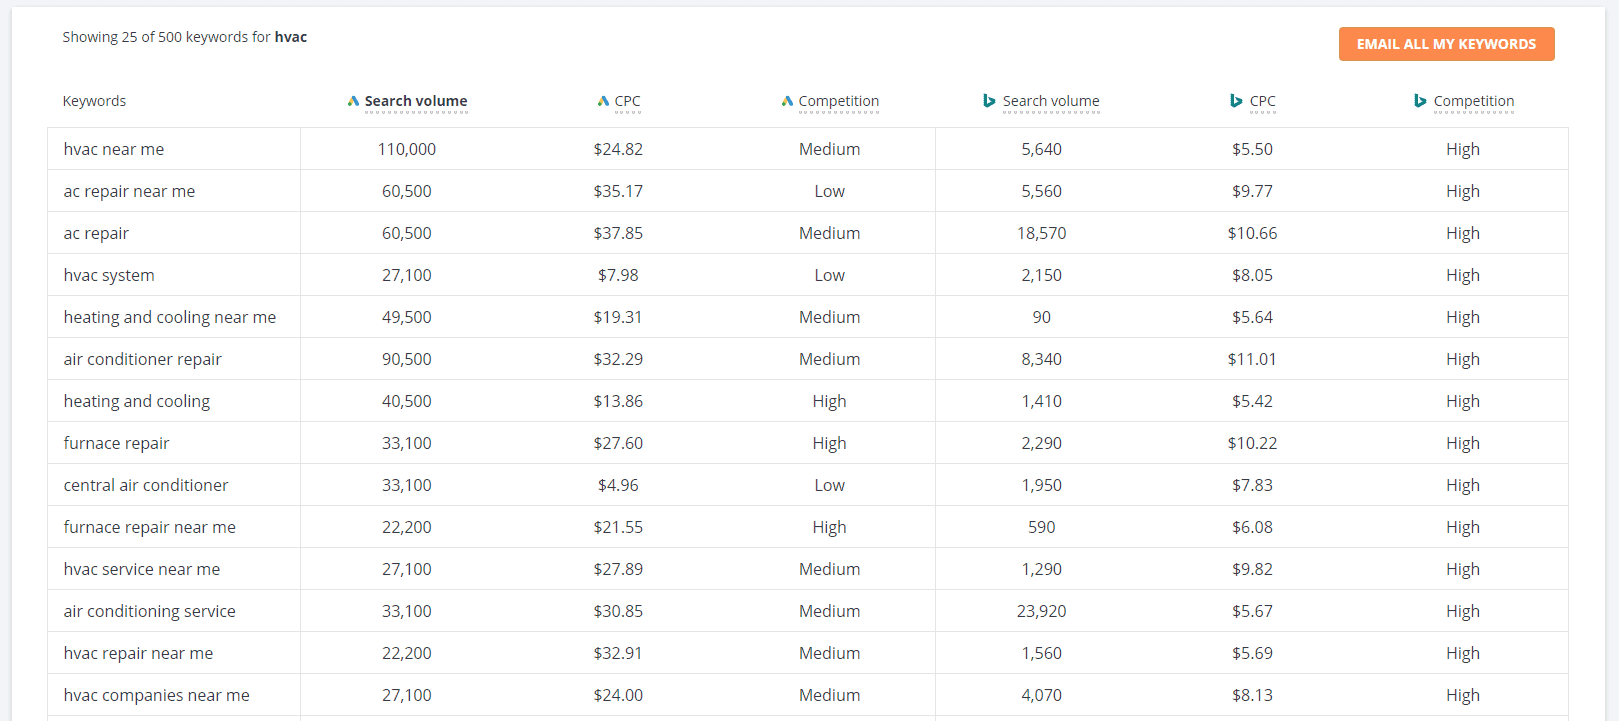This screenshot has width=1619, height=721.
Task: Click the $37.85 CPC value
Action: click(x=618, y=233)
